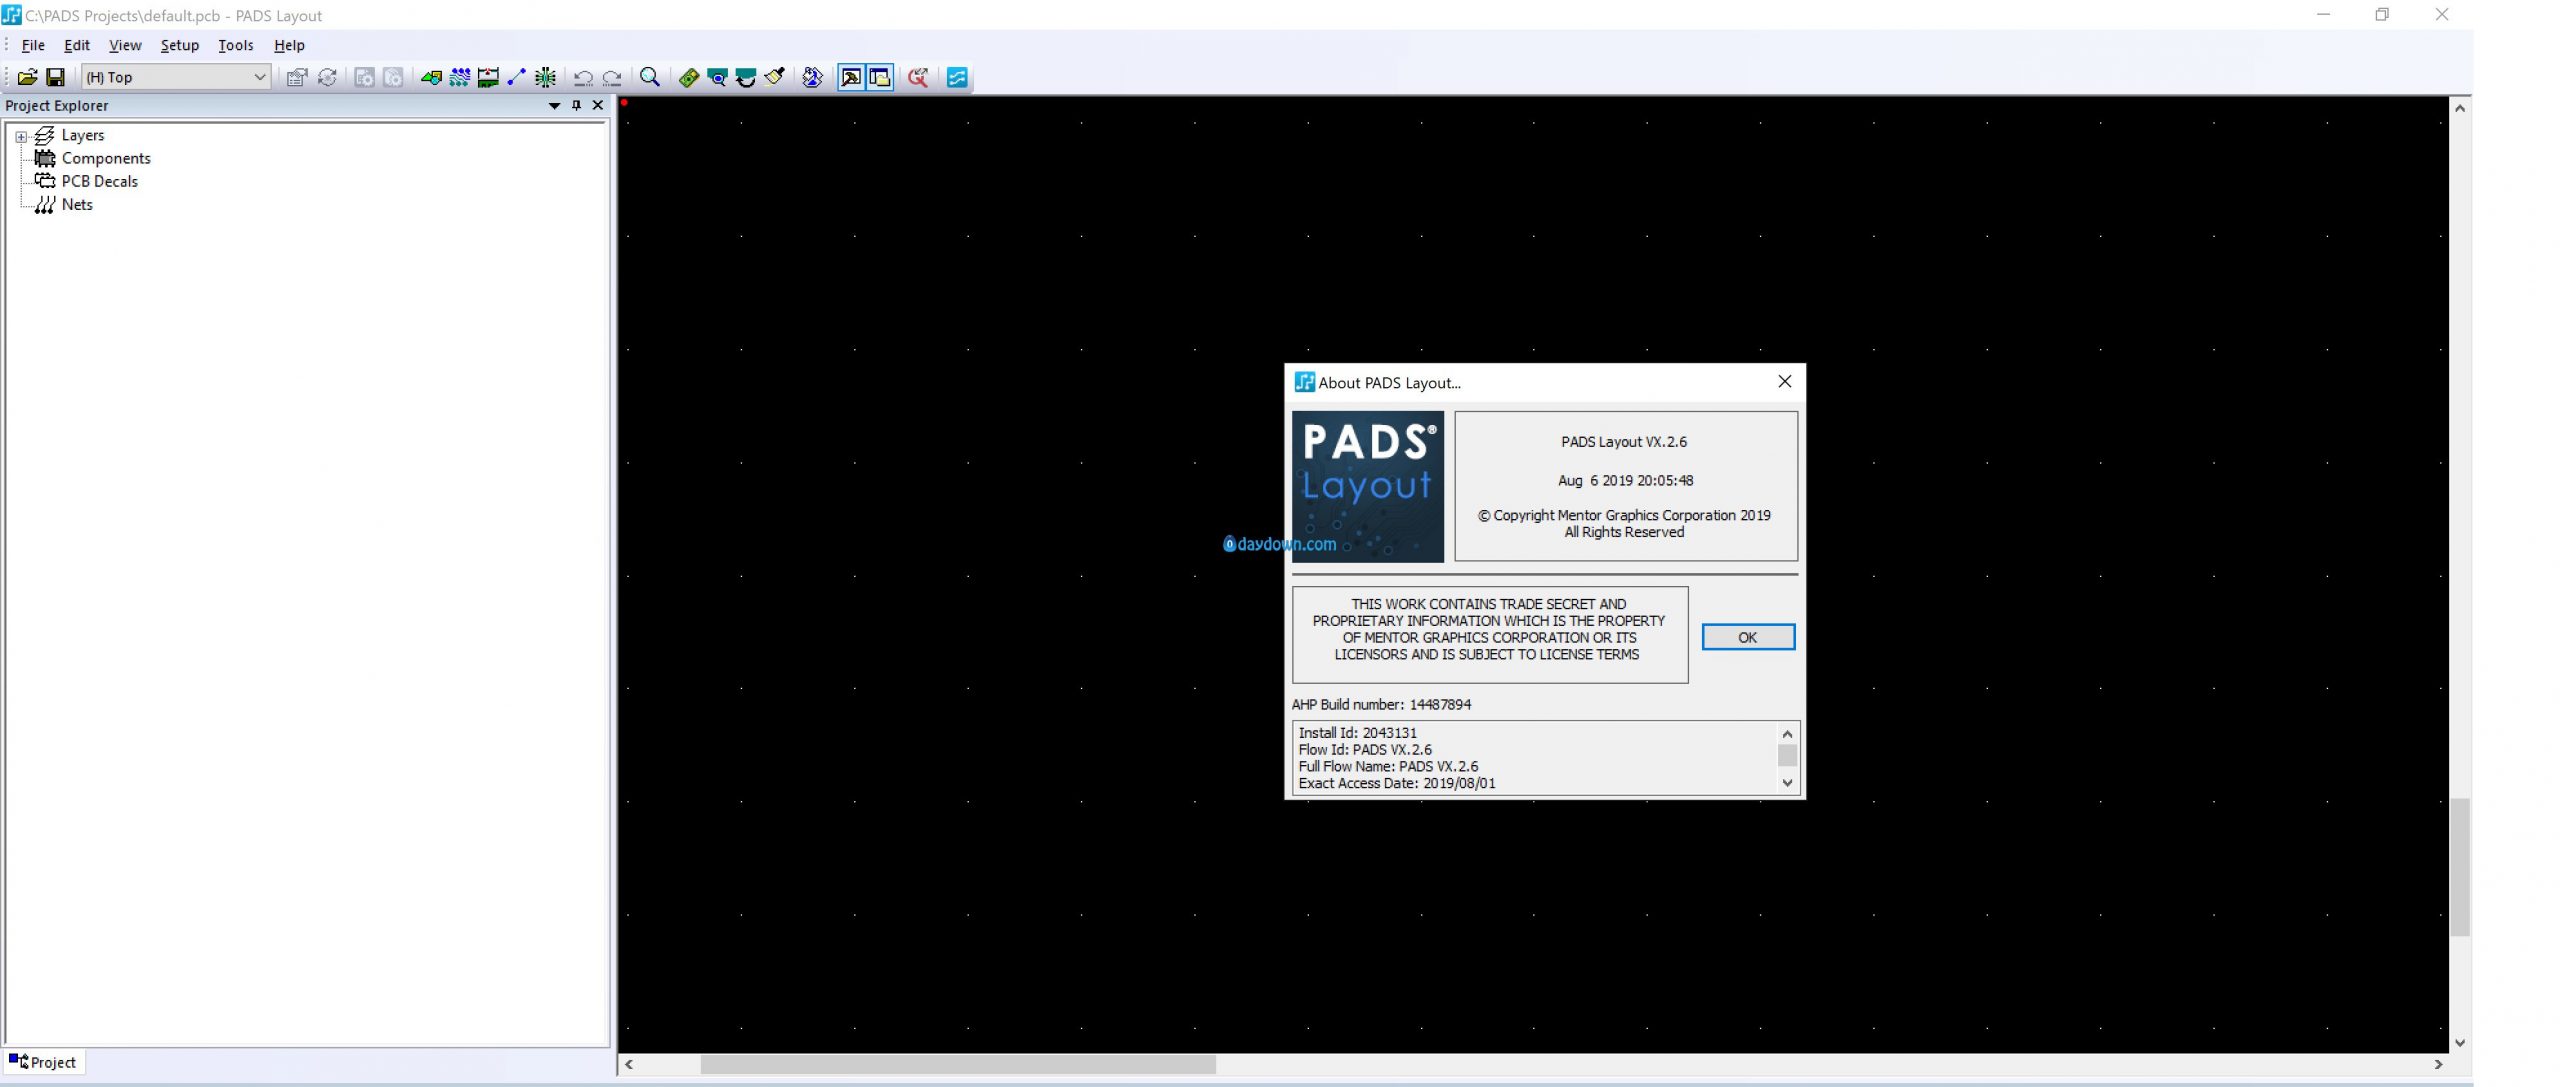Open the ECO Toolbar (blue line icon)
Image resolution: width=2560 pixels, height=1087 pixels.
[517, 77]
